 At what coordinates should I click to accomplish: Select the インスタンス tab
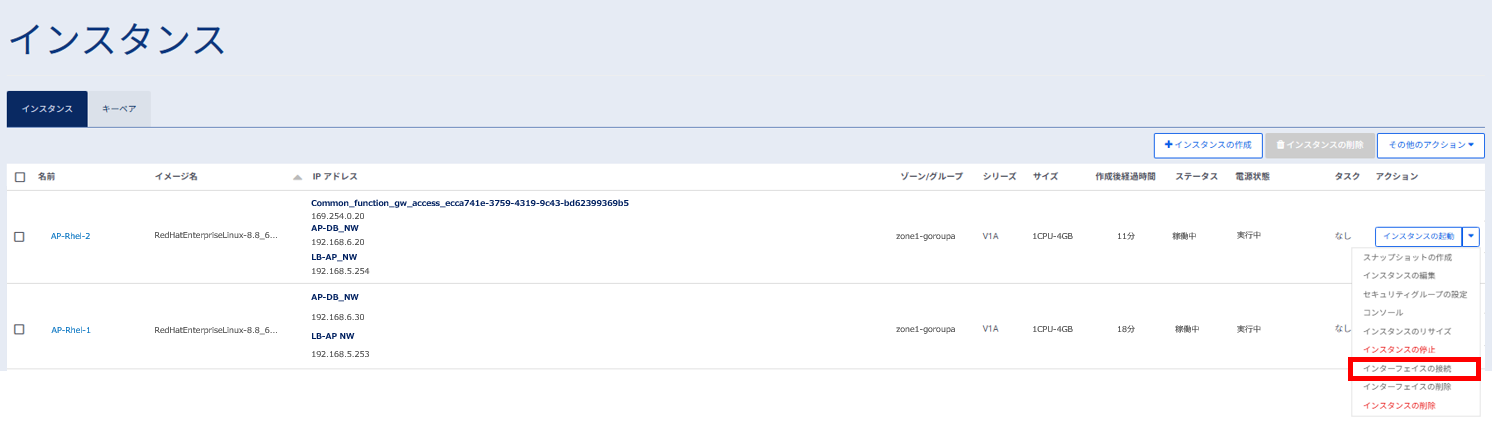click(47, 109)
